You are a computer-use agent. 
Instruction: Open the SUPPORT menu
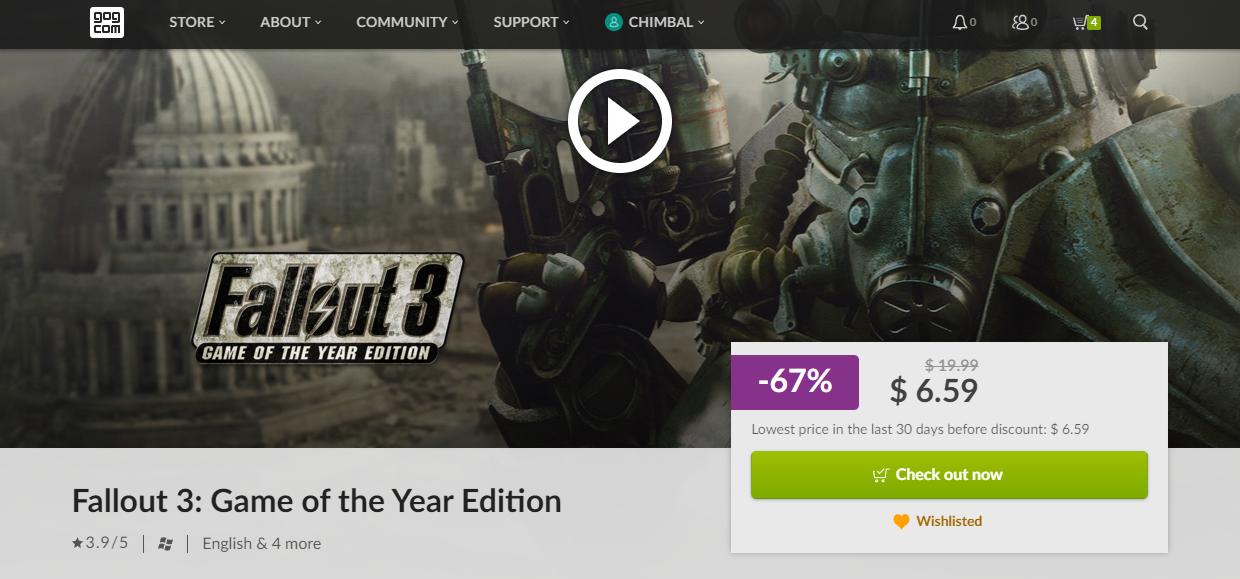pyautogui.click(x=531, y=22)
